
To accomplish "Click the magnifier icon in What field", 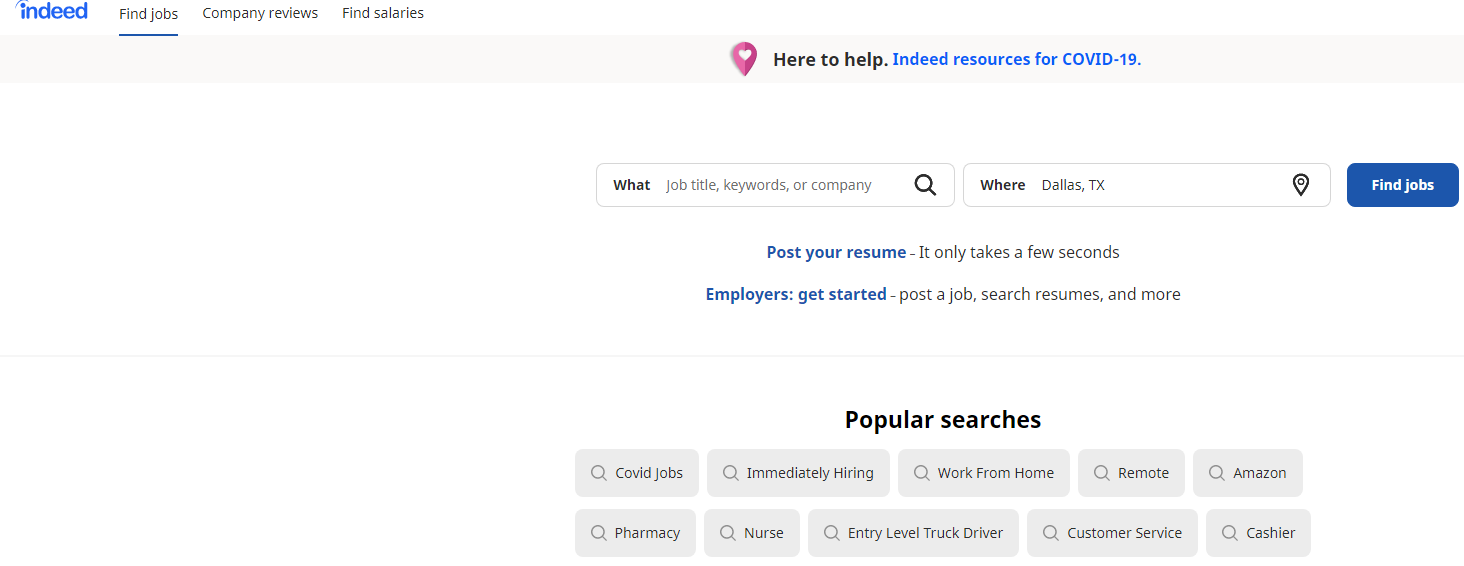I will point(925,185).
